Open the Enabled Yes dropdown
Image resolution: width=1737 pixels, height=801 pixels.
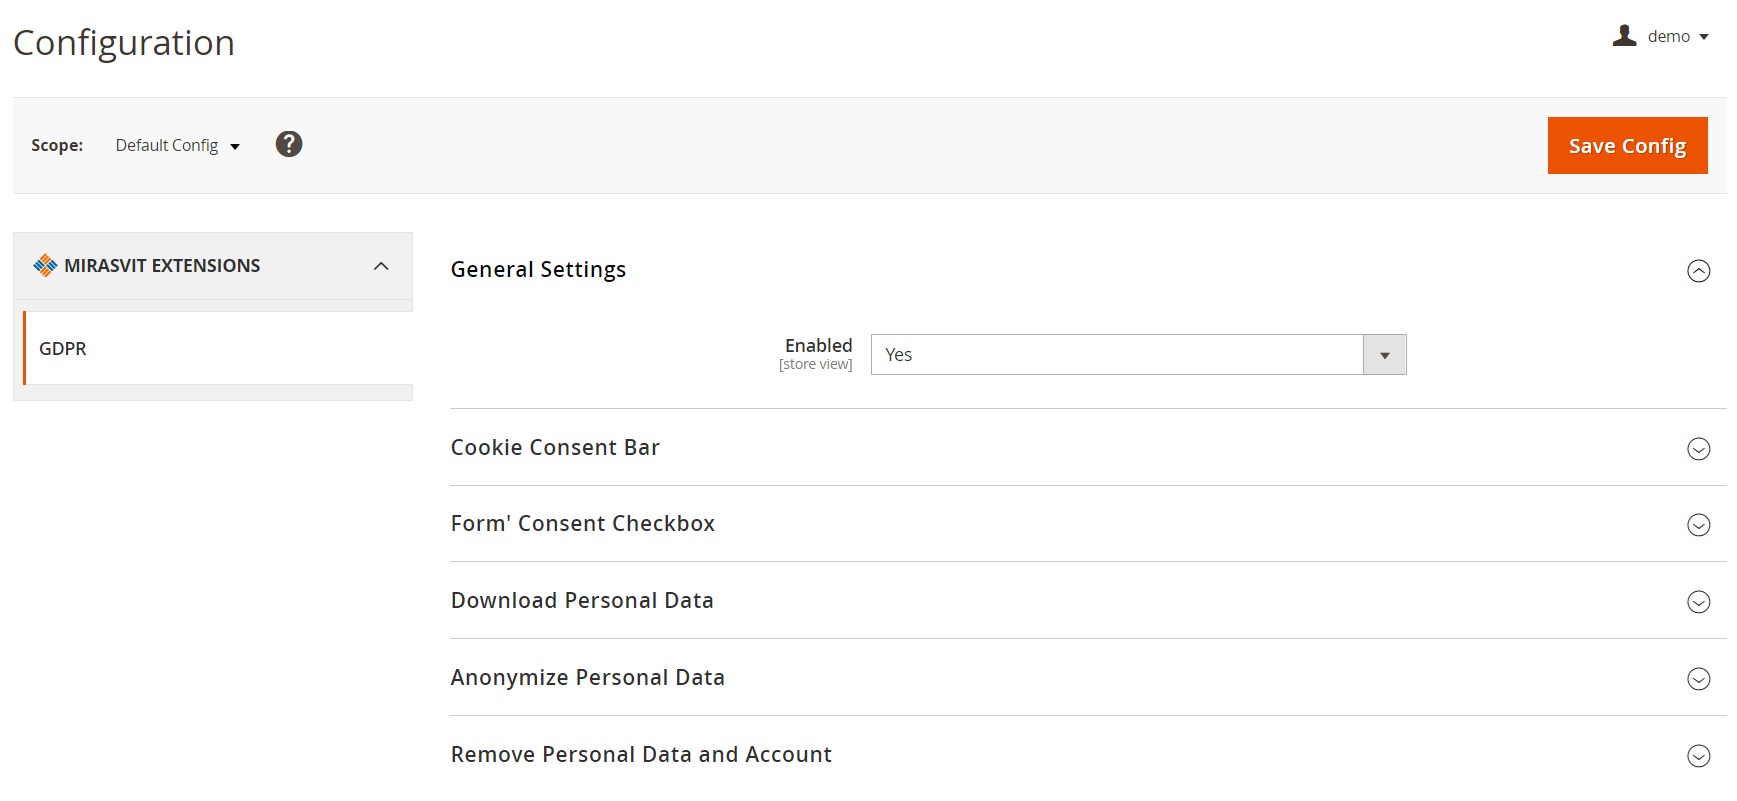(1138, 354)
